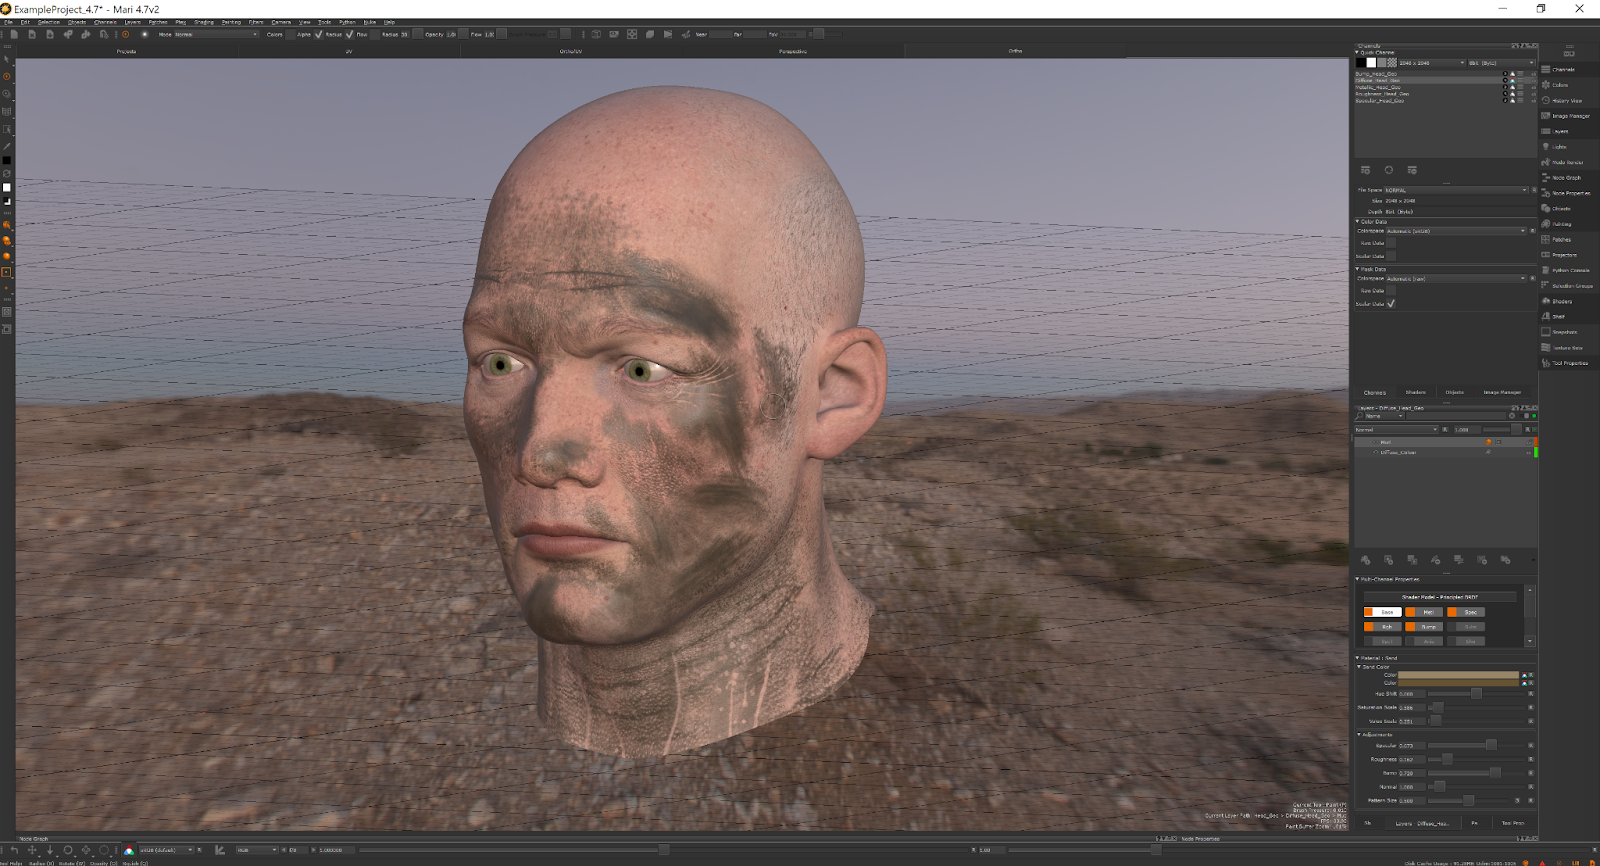Enable Raw Data checkbox under Color Data
Viewport: 1600px width, 866px height.
coord(1391,243)
